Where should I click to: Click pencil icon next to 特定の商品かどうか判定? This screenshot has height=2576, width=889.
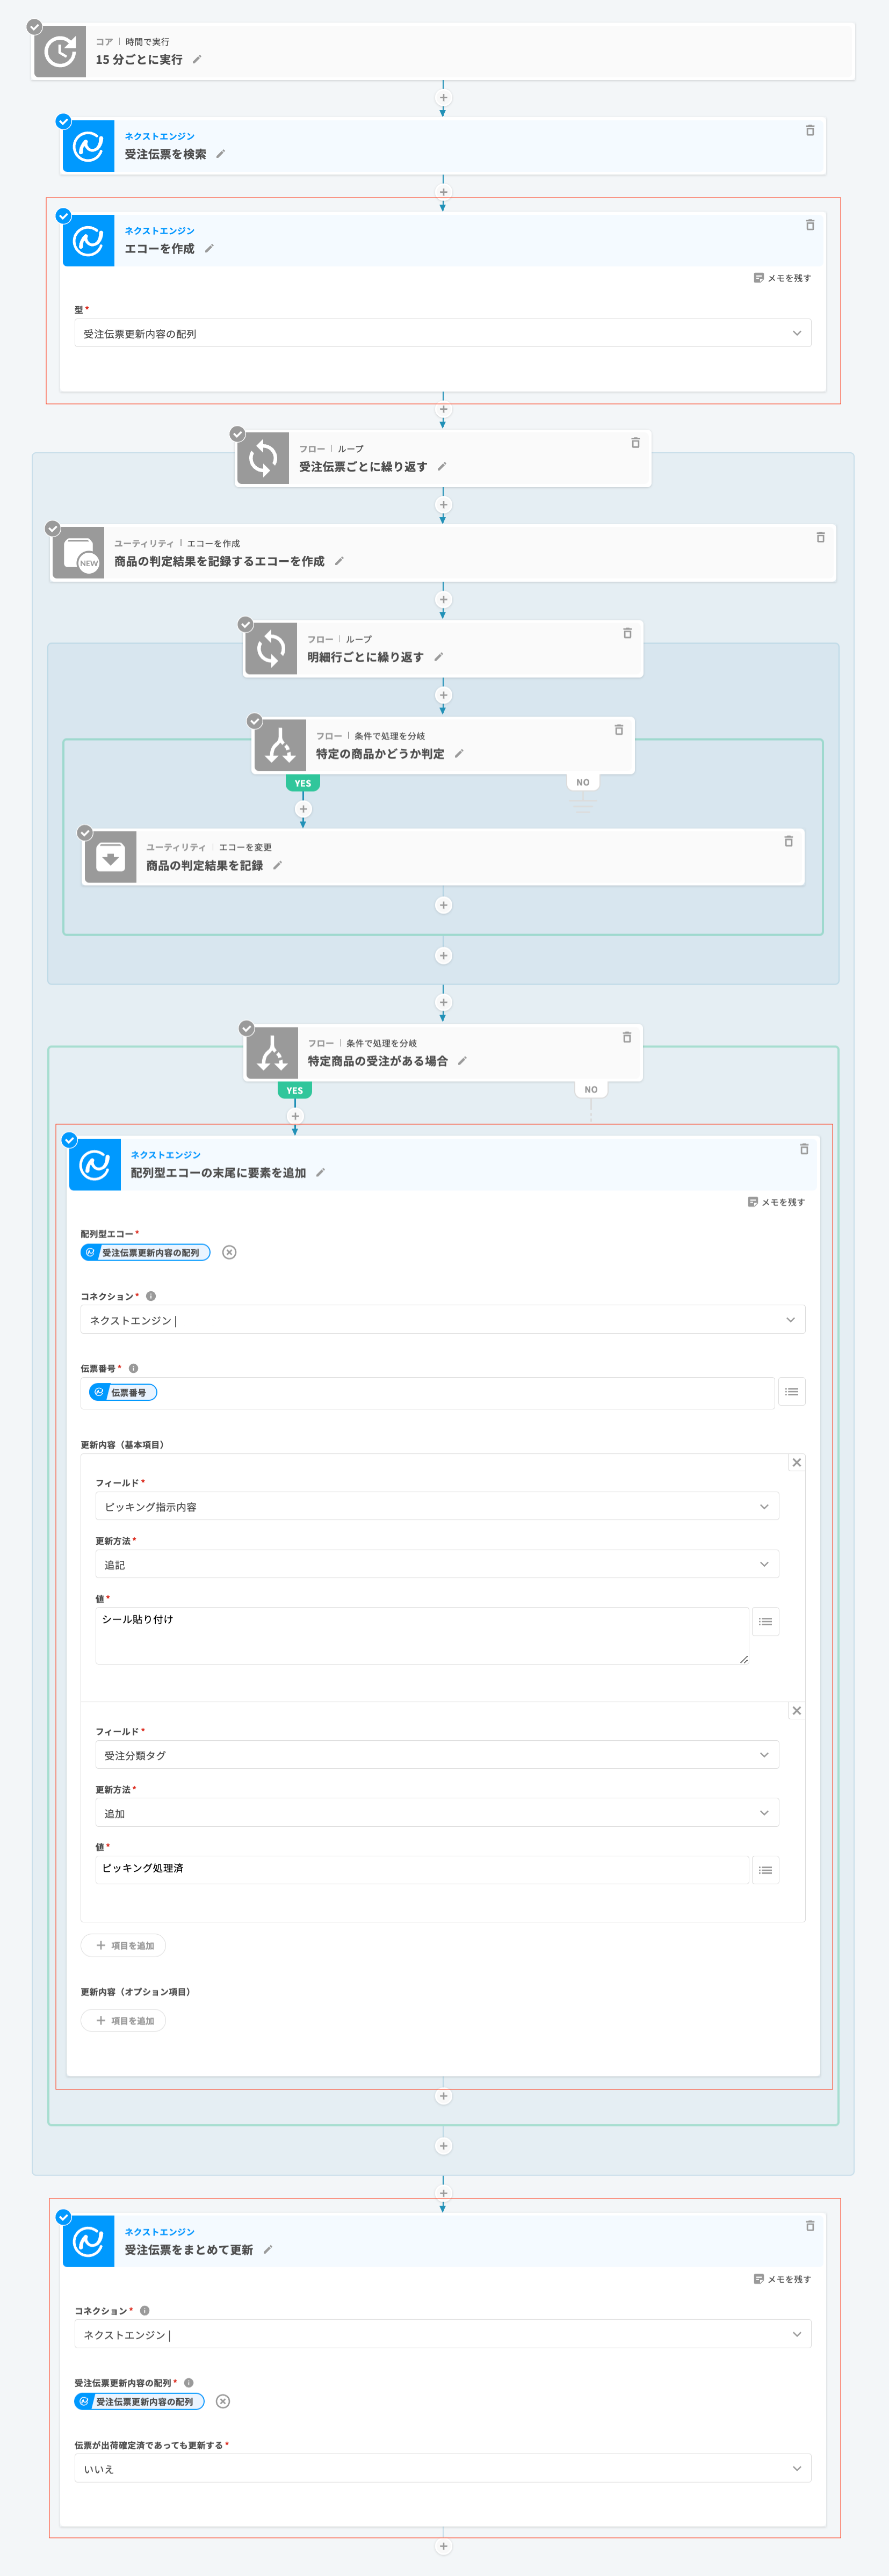click(x=459, y=754)
